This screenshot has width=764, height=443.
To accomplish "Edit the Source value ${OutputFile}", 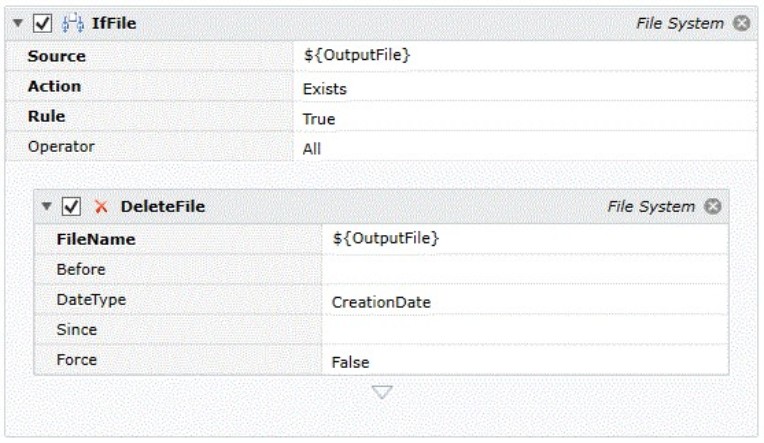I will (525, 56).
